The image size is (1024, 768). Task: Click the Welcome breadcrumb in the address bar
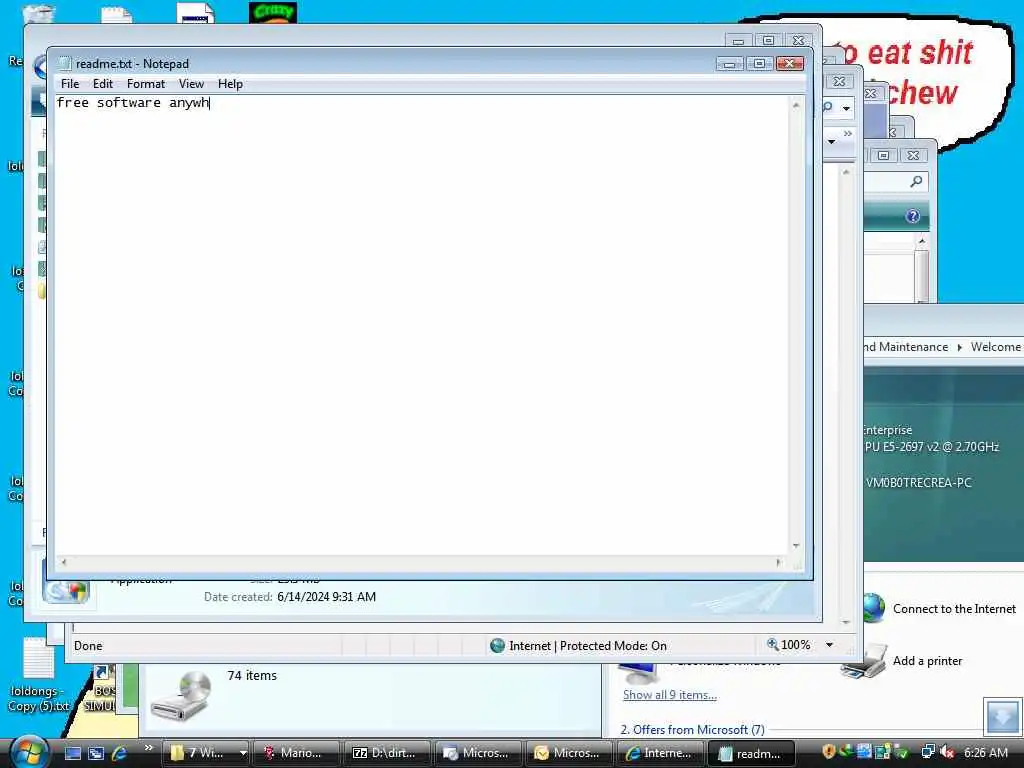pos(995,347)
